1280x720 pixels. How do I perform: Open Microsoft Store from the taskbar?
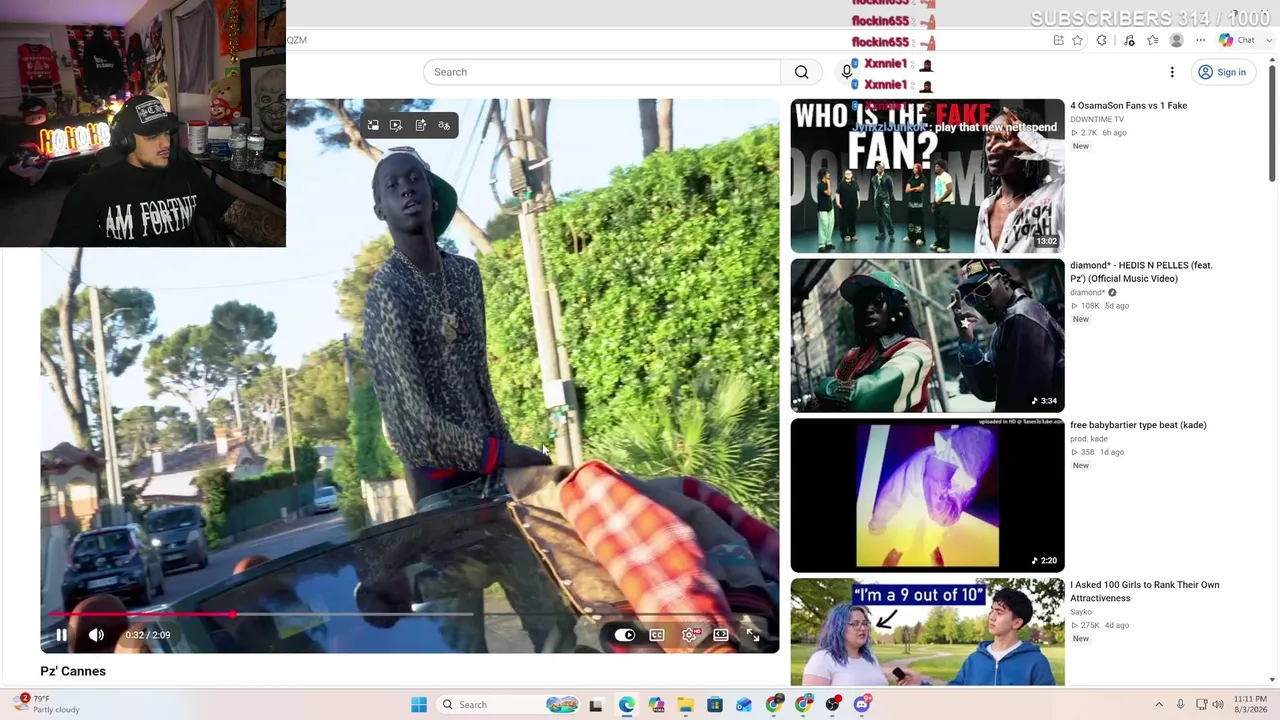click(715, 705)
